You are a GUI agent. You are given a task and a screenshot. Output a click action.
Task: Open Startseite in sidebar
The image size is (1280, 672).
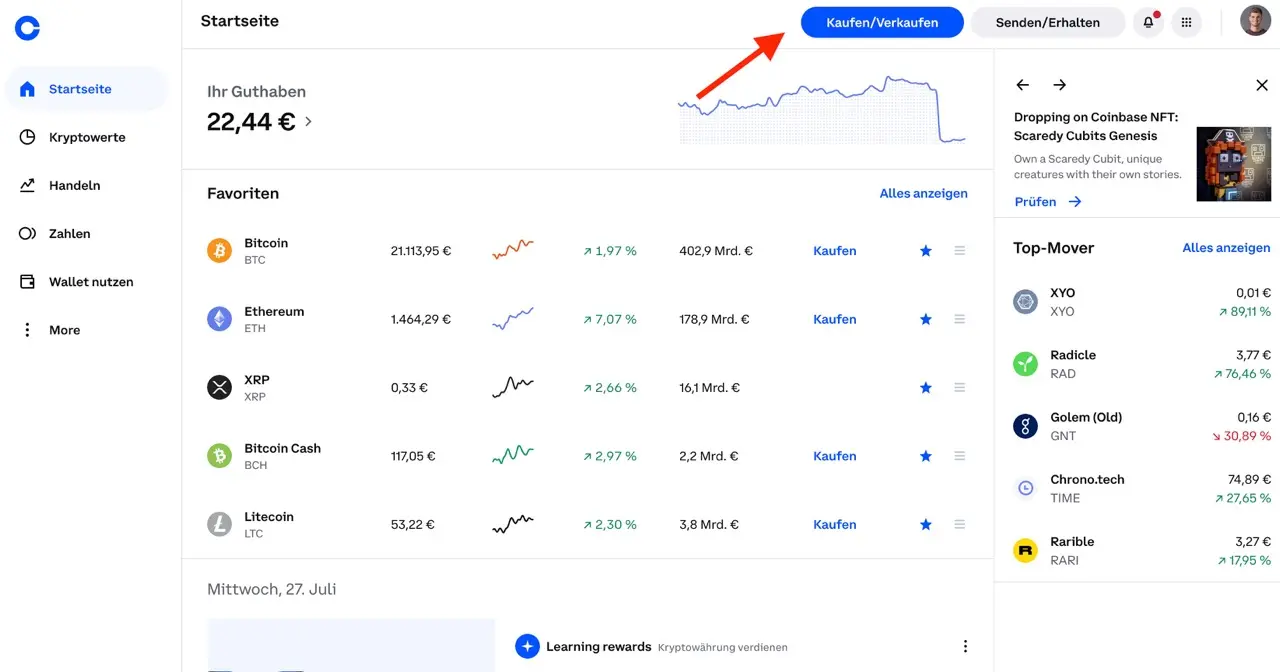86,89
